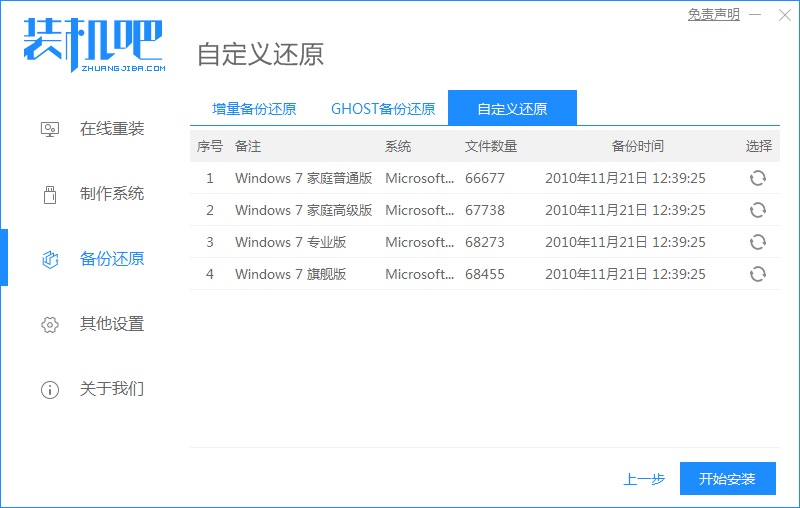Open 制作系统 in sidebar
Image resolution: width=800 pixels, height=508 pixels.
click(112, 194)
